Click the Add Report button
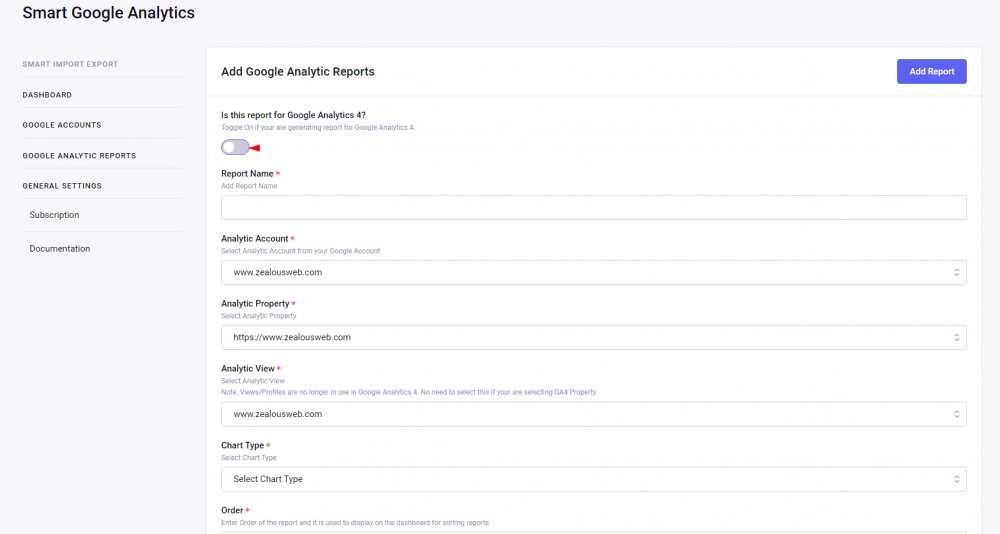This screenshot has height=534, width=1000. (931, 71)
